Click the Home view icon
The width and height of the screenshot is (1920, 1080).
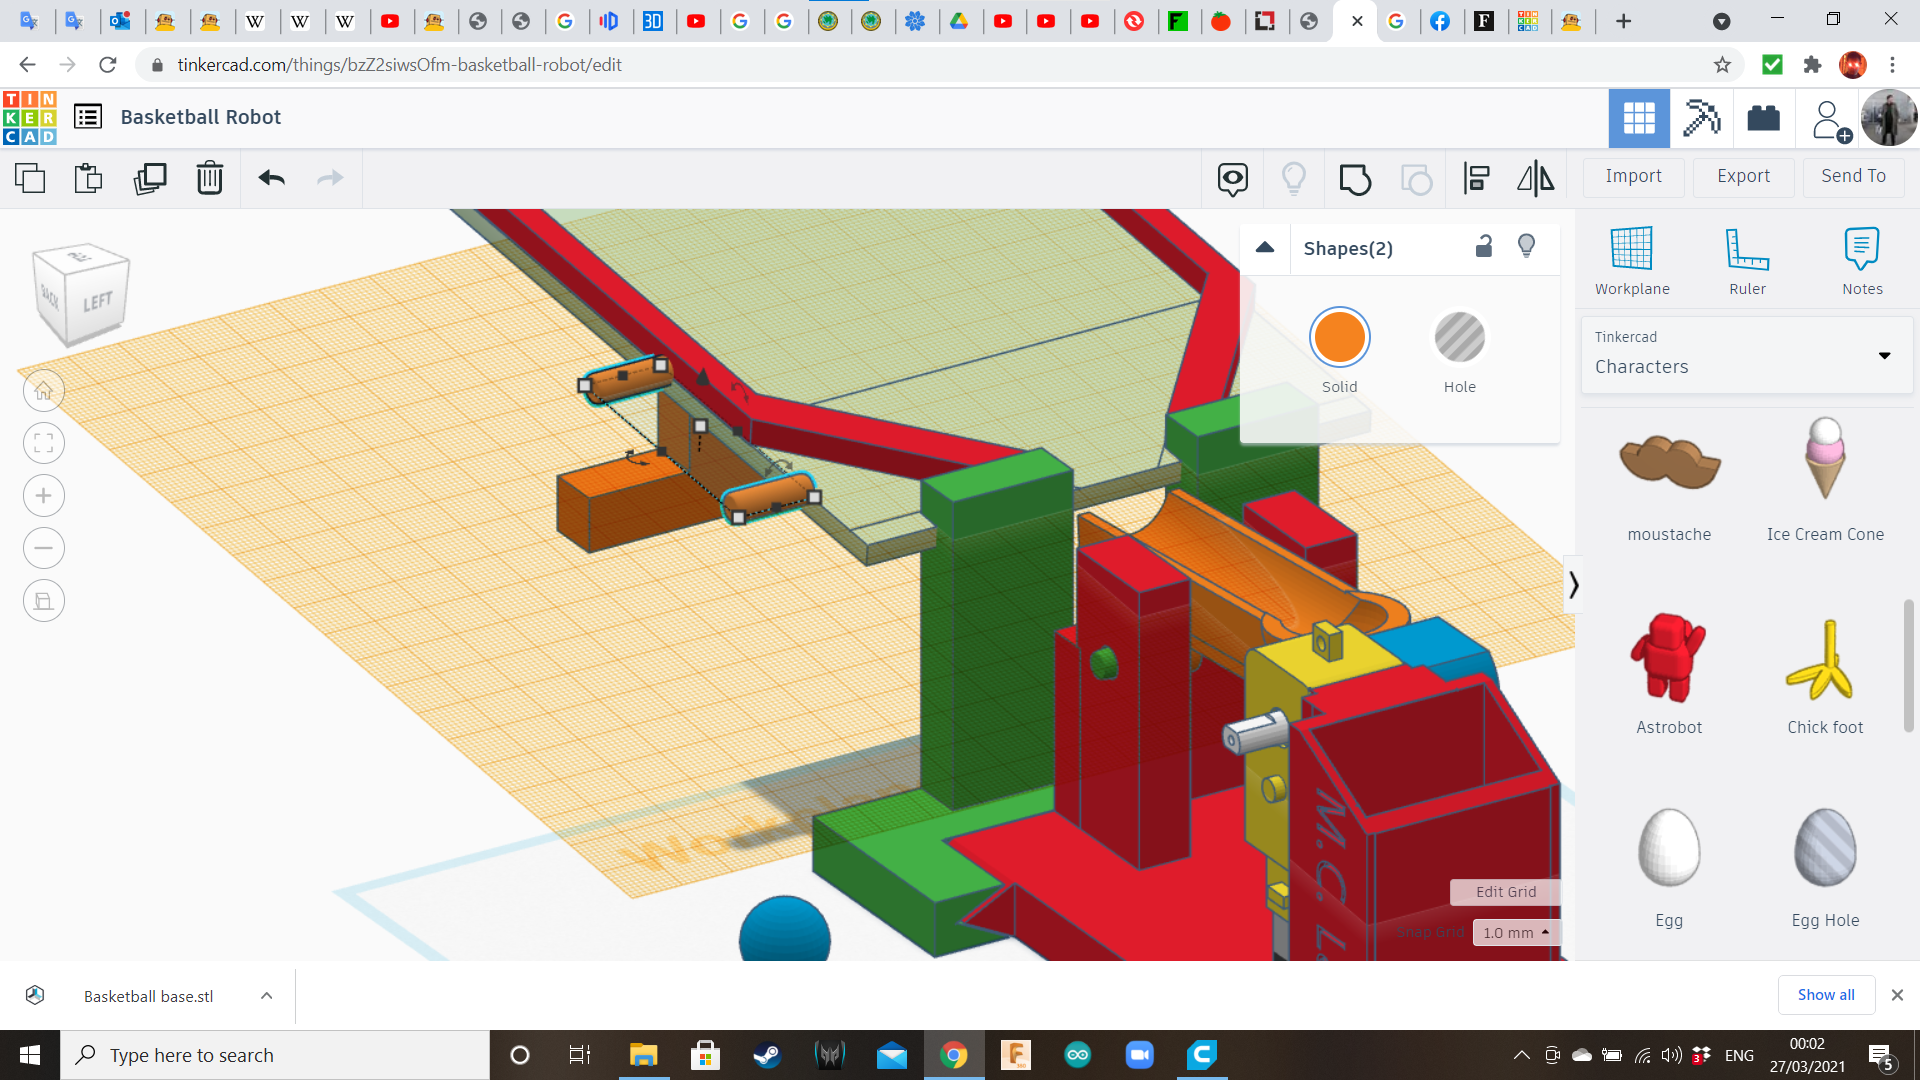coord(43,390)
